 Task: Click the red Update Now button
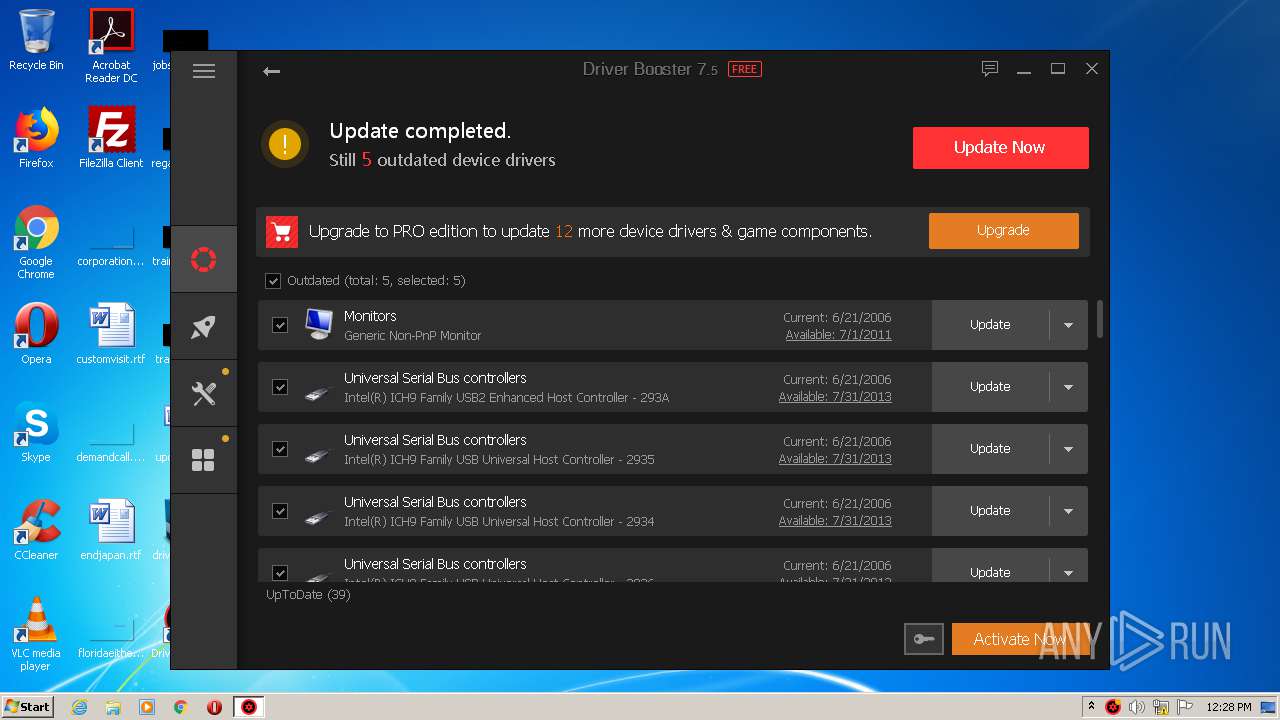(x=1000, y=147)
